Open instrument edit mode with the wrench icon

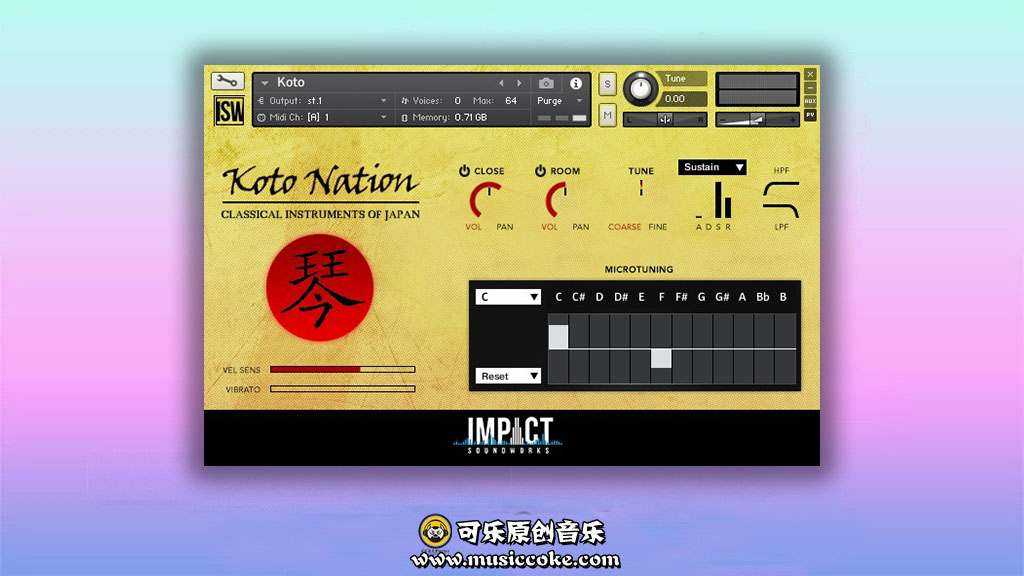click(x=227, y=81)
